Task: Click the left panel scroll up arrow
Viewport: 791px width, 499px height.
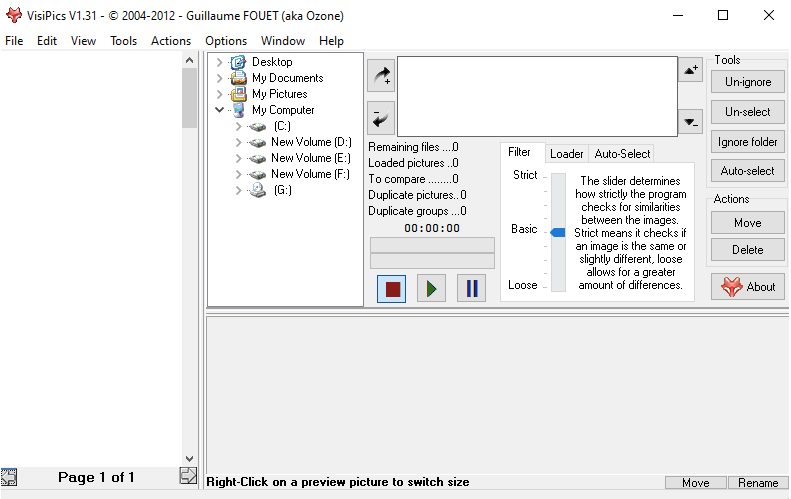Action: (x=189, y=61)
